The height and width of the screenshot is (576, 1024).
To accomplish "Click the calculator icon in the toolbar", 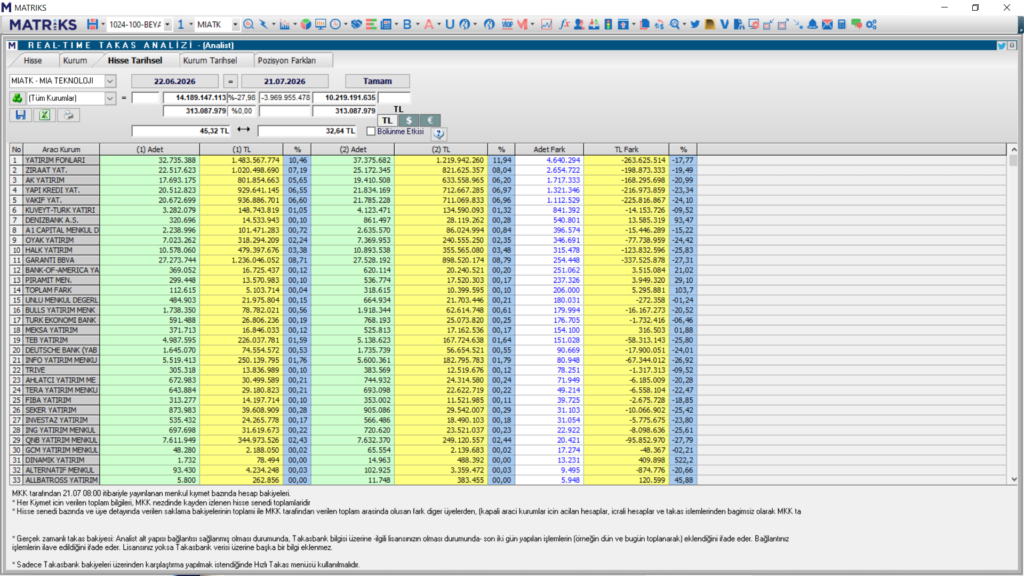I will pyautogui.click(x=842, y=24).
